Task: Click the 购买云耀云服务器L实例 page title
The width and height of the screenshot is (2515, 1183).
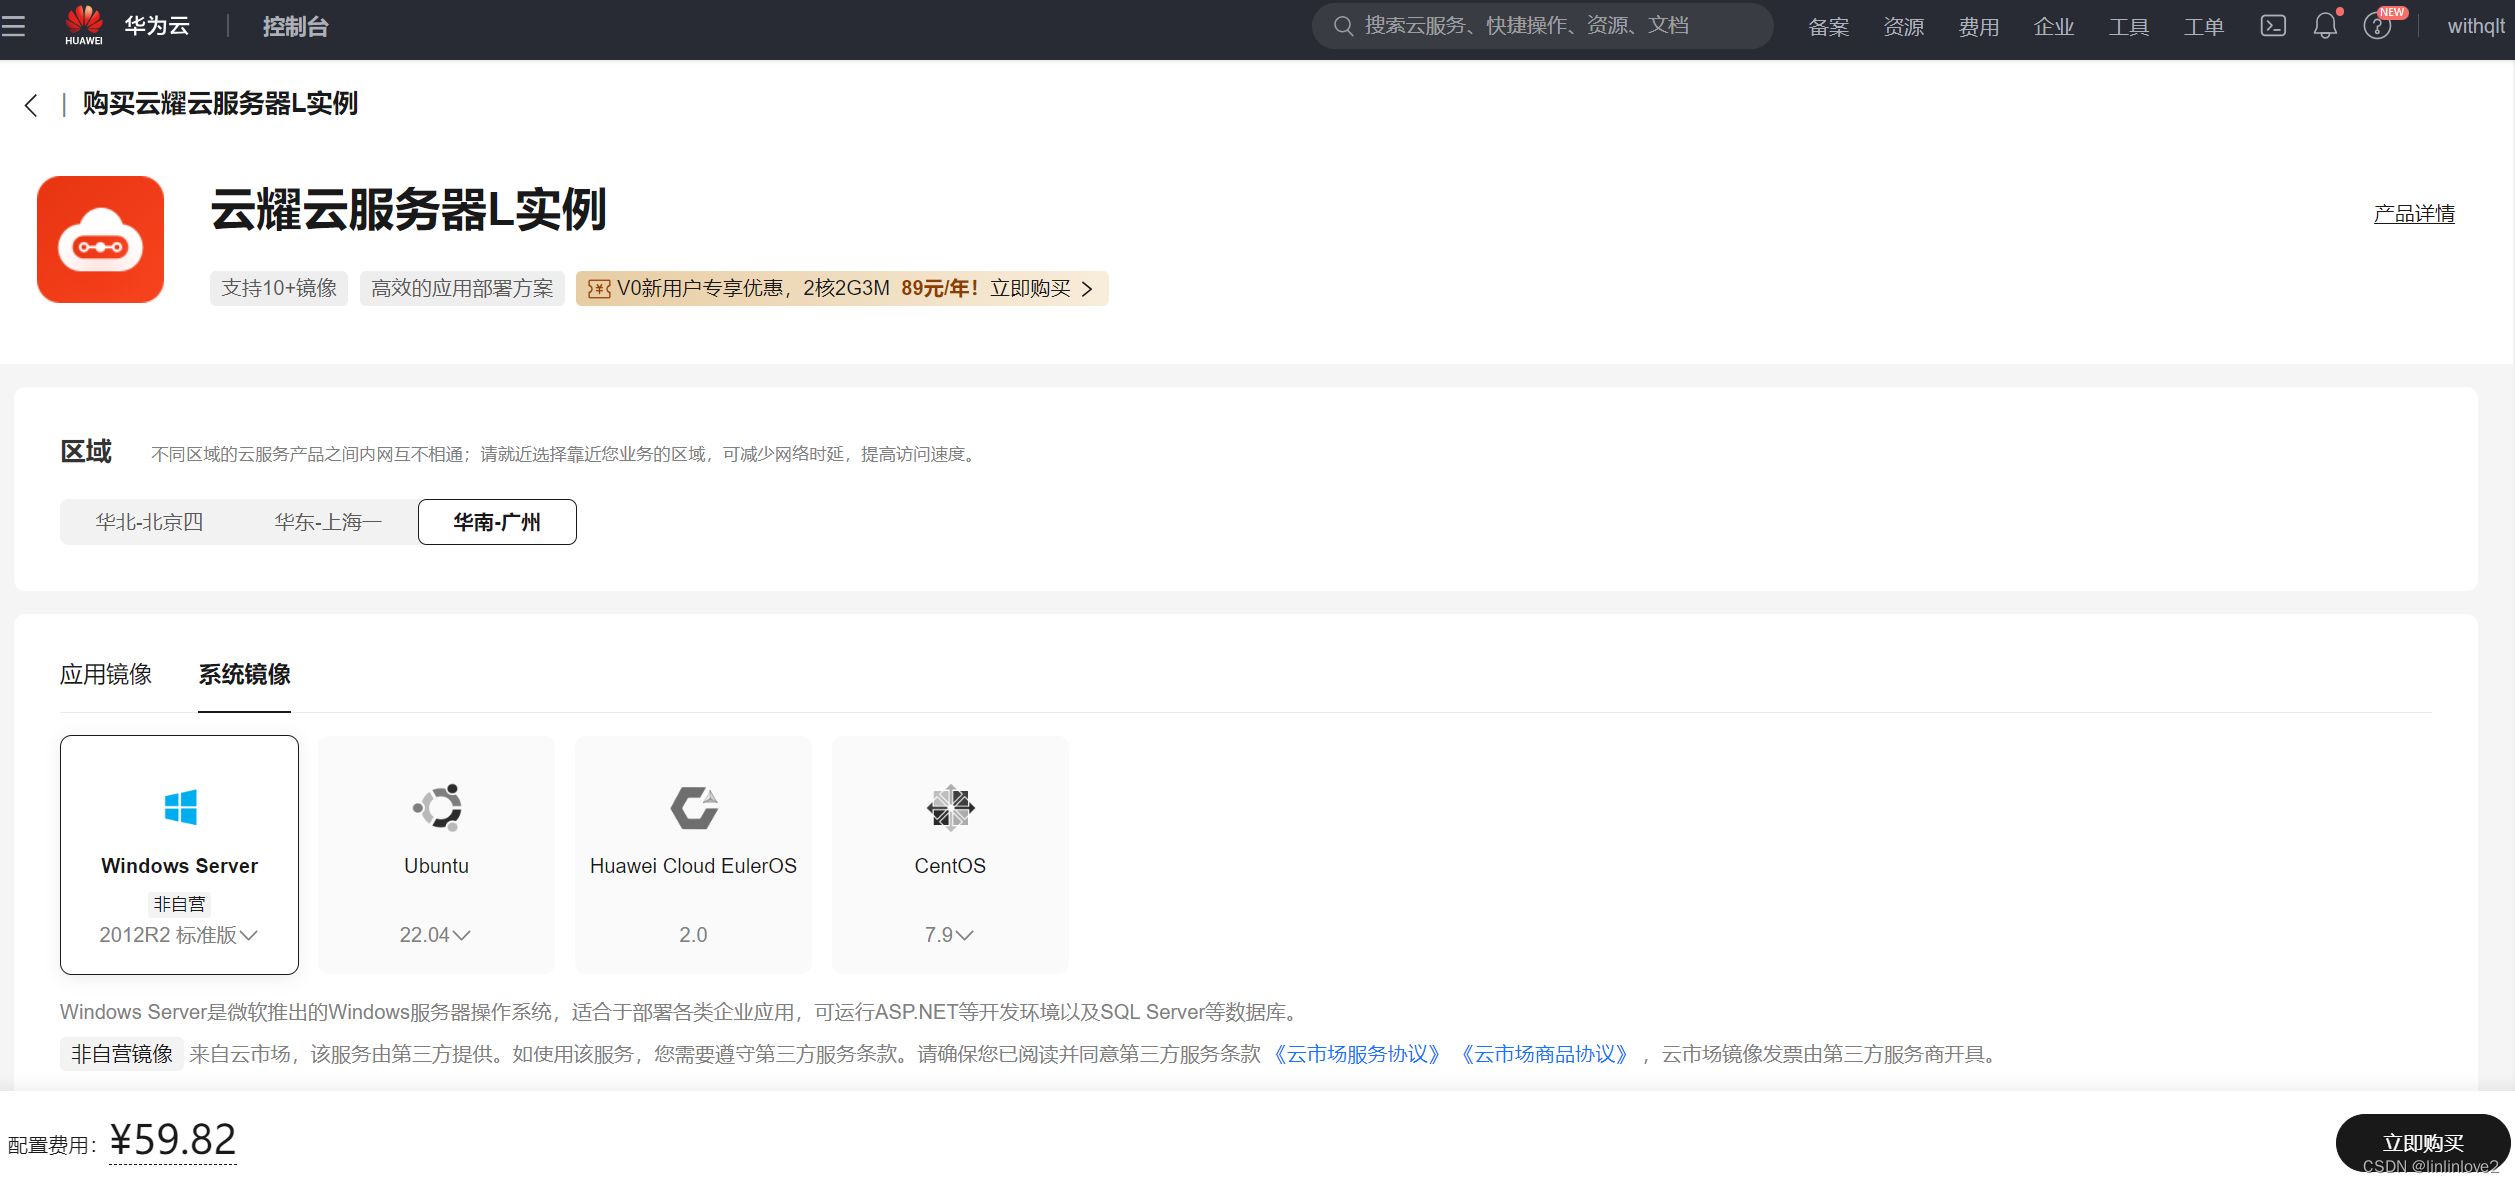Action: pos(220,104)
